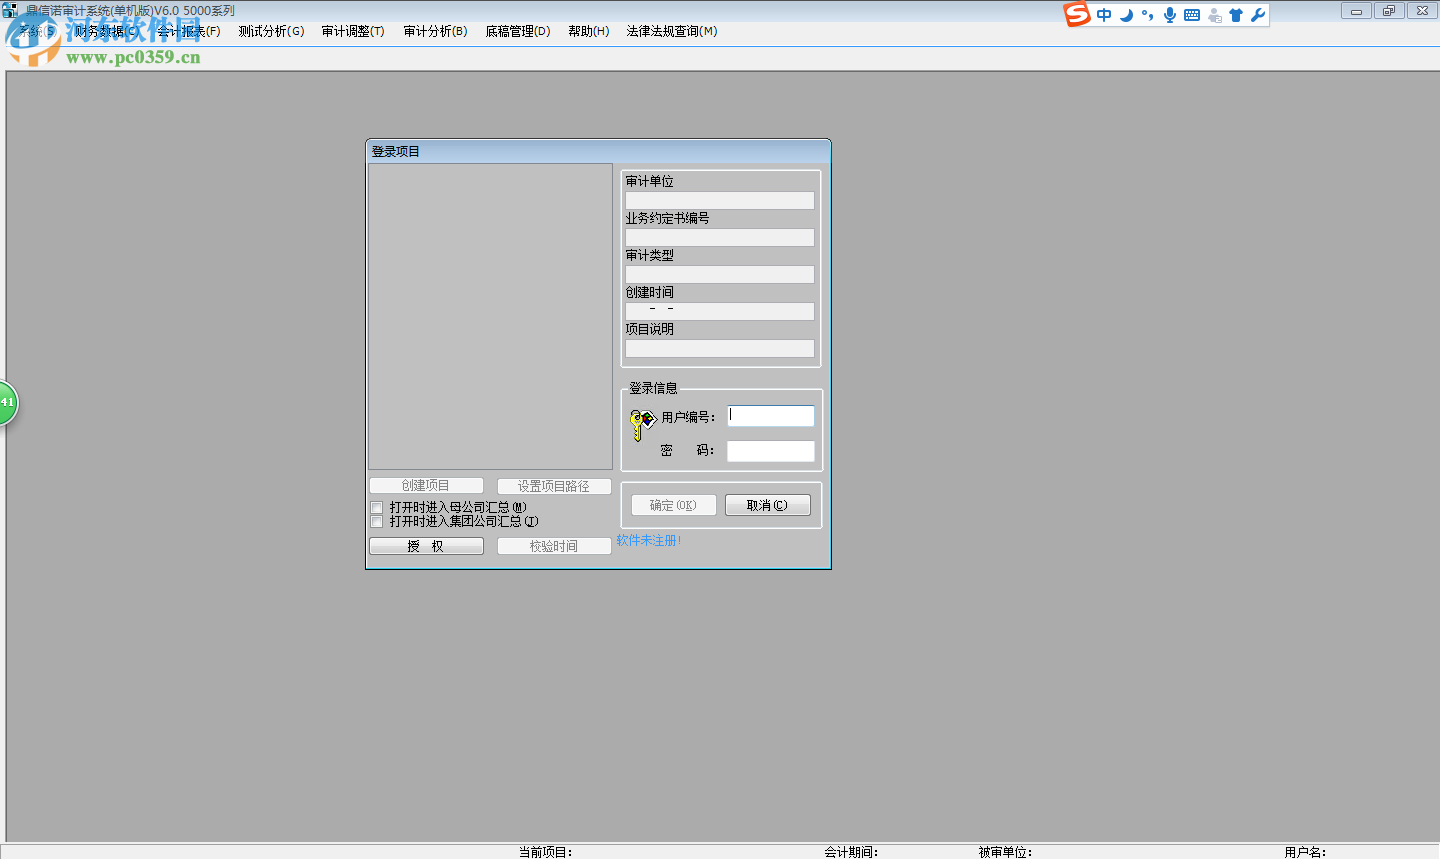Click the user account icon in Sogou toolbar

(x=1214, y=15)
